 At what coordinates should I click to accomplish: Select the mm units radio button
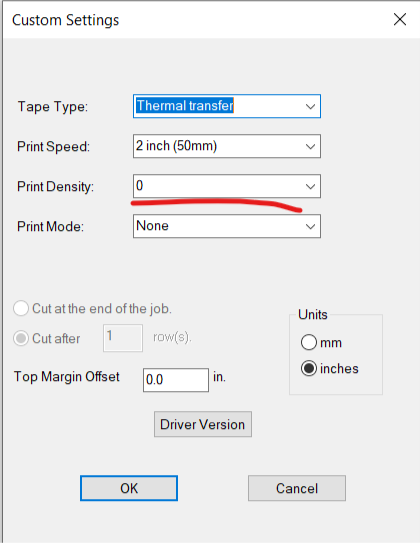[x=309, y=342]
